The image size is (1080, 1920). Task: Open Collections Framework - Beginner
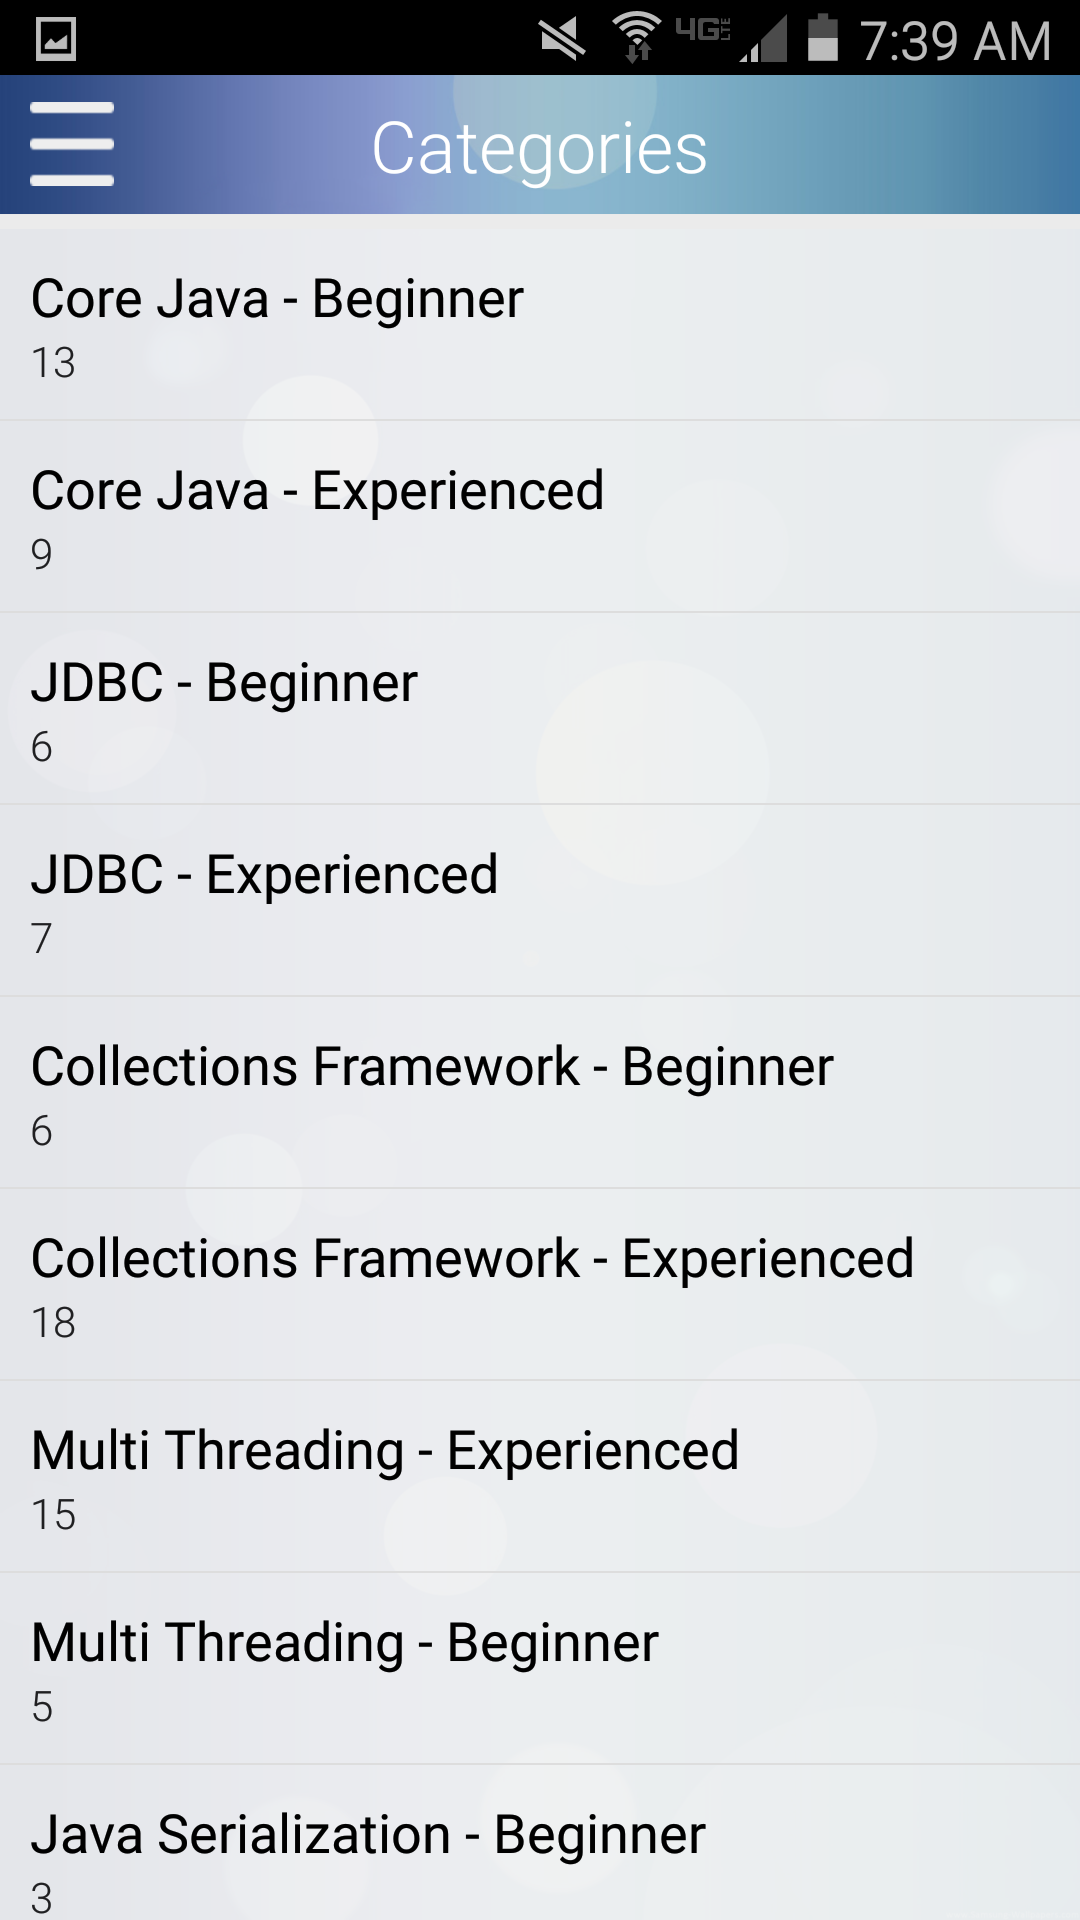point(540,1090)
